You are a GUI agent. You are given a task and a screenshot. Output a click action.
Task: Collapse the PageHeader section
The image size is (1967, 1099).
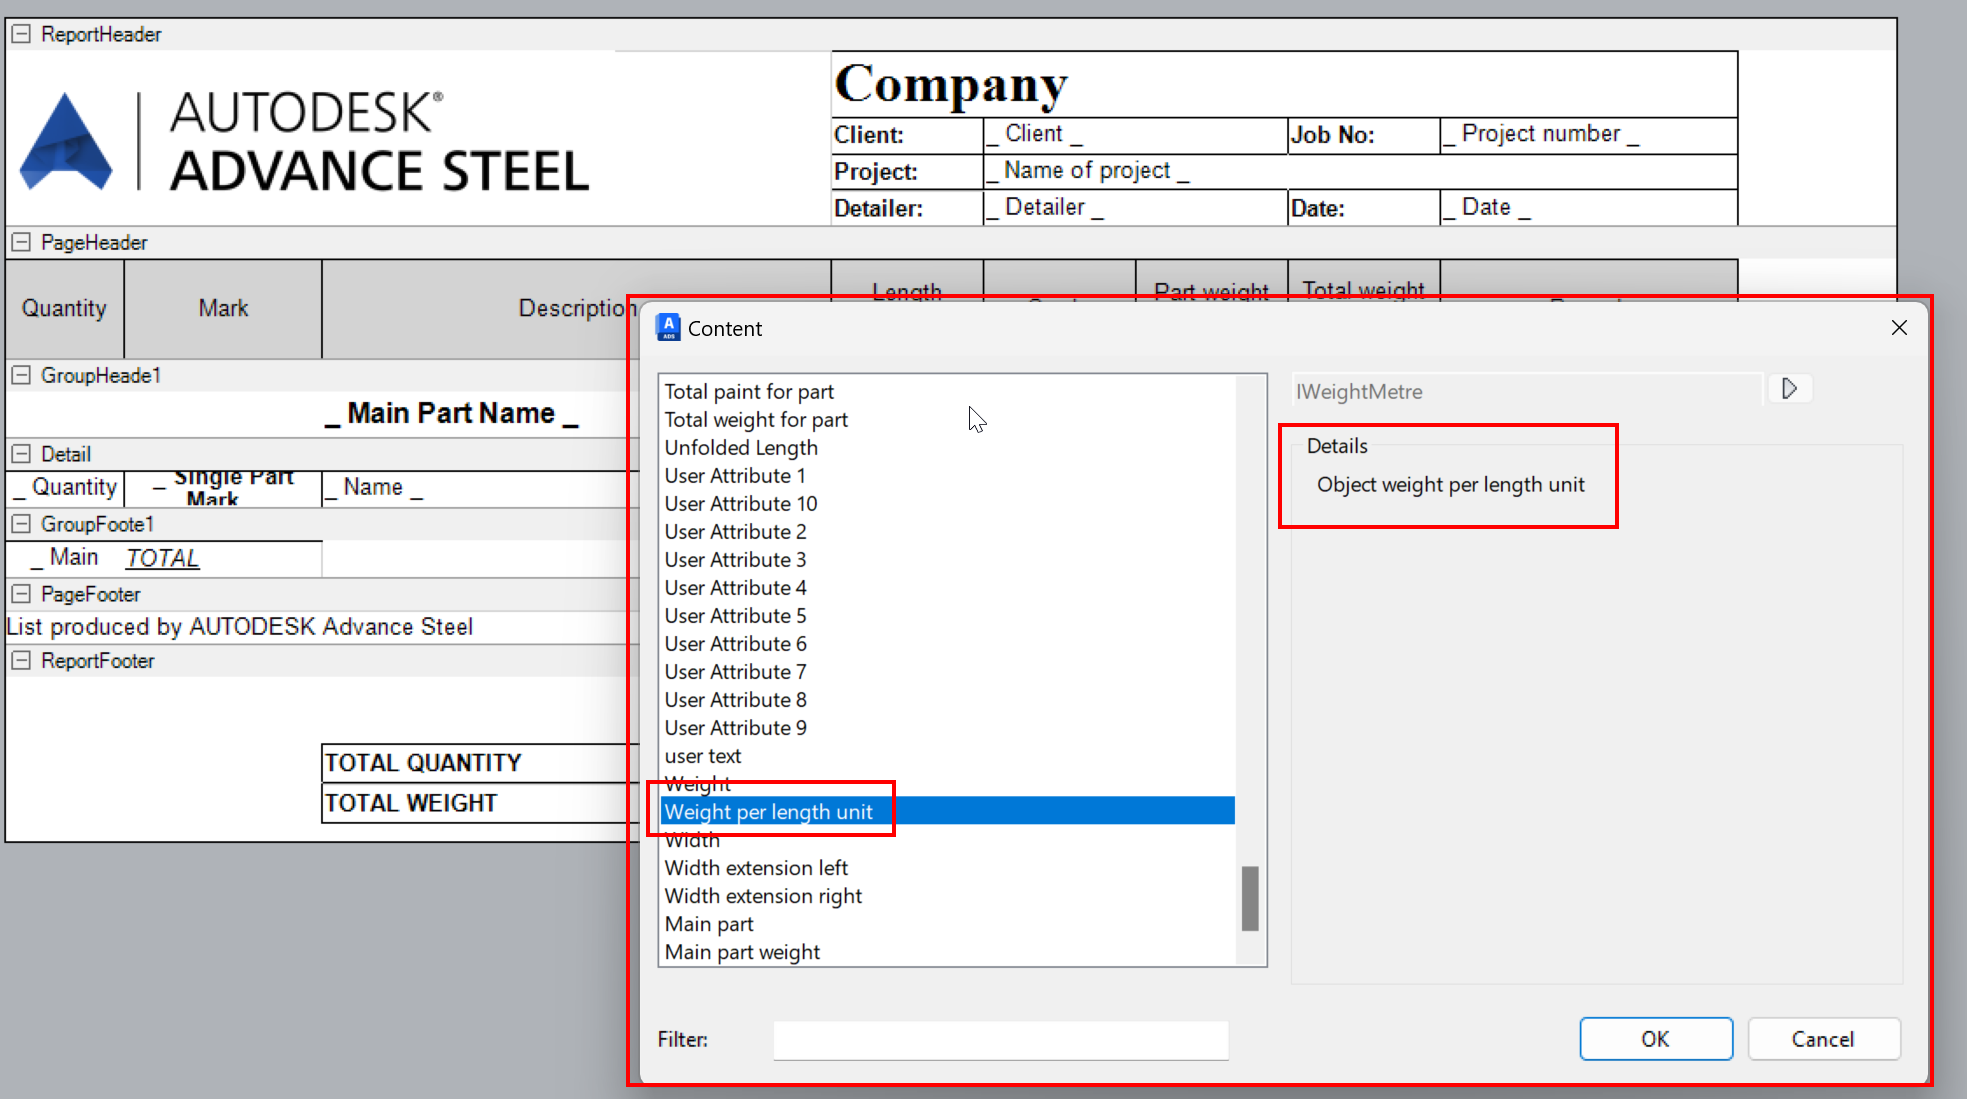20,242
